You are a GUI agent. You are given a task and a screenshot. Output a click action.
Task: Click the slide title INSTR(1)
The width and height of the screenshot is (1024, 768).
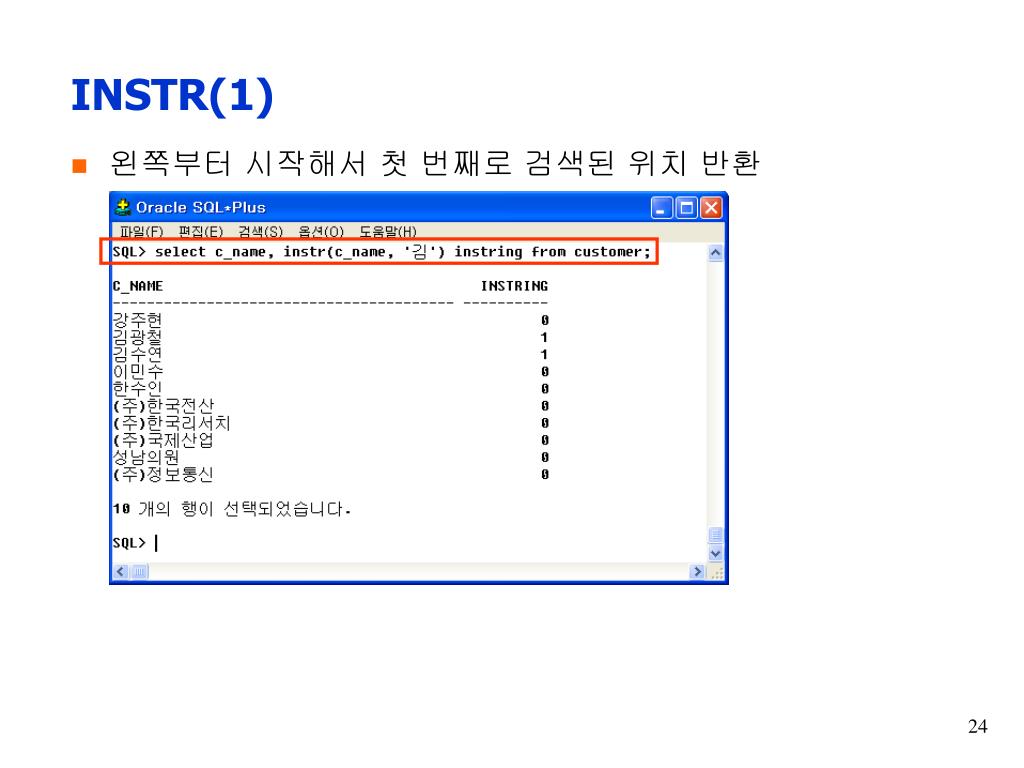[172, 95]
